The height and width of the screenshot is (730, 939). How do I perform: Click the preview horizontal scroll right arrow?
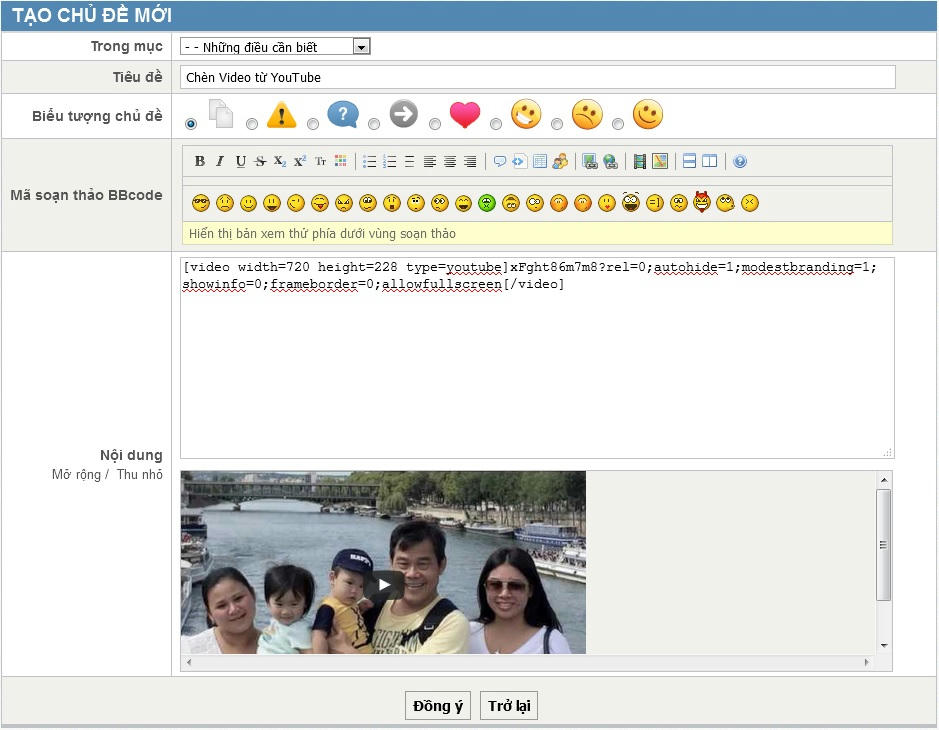(866, 662)
